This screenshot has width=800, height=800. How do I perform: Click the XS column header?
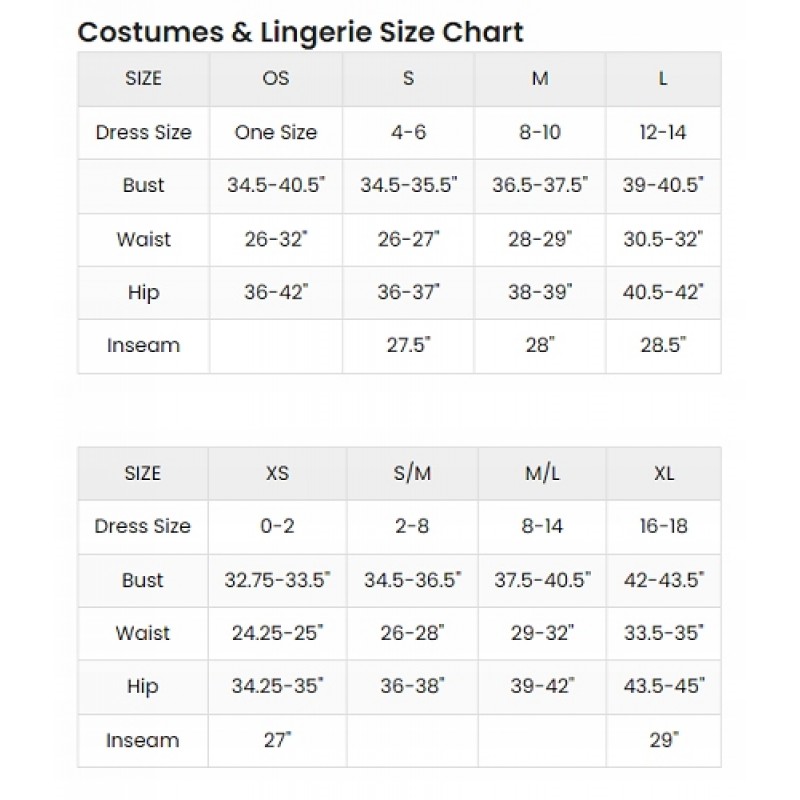tap(277, 473)
